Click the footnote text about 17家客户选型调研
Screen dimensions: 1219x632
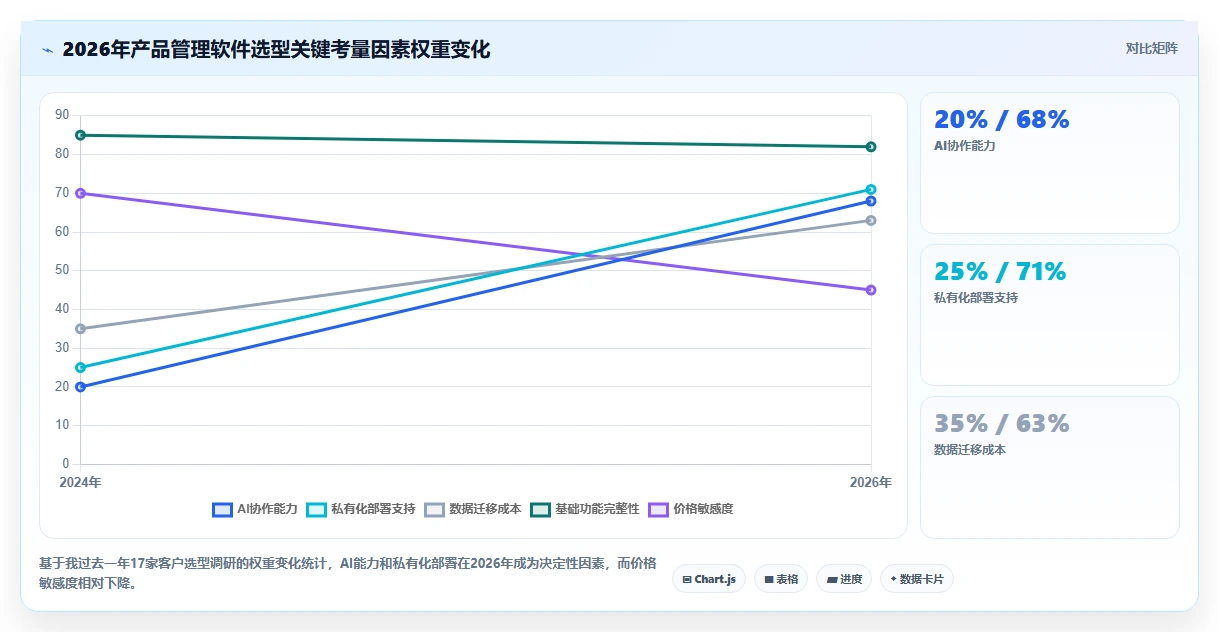348,573
